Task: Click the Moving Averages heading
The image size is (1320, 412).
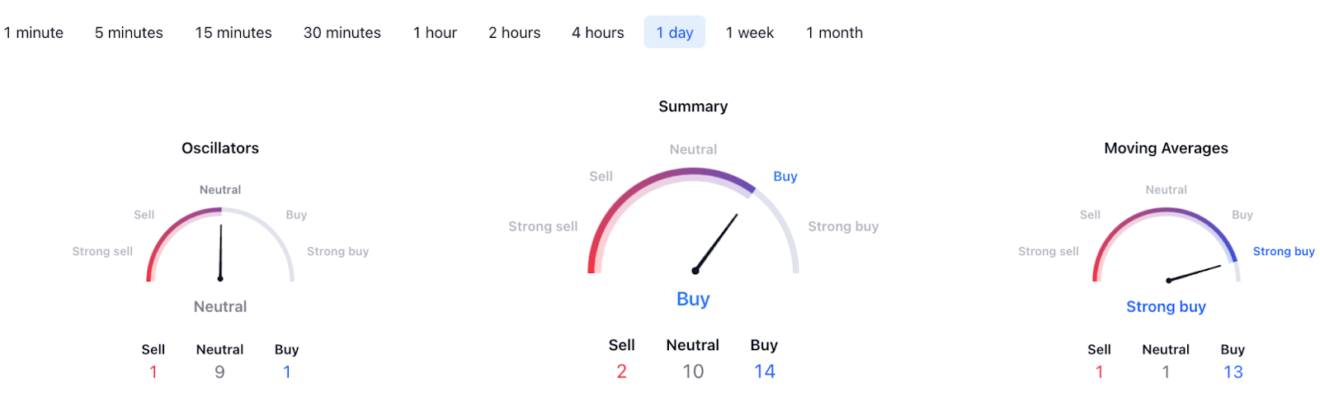Action: pyautogui.click(x=1166, y=148)
